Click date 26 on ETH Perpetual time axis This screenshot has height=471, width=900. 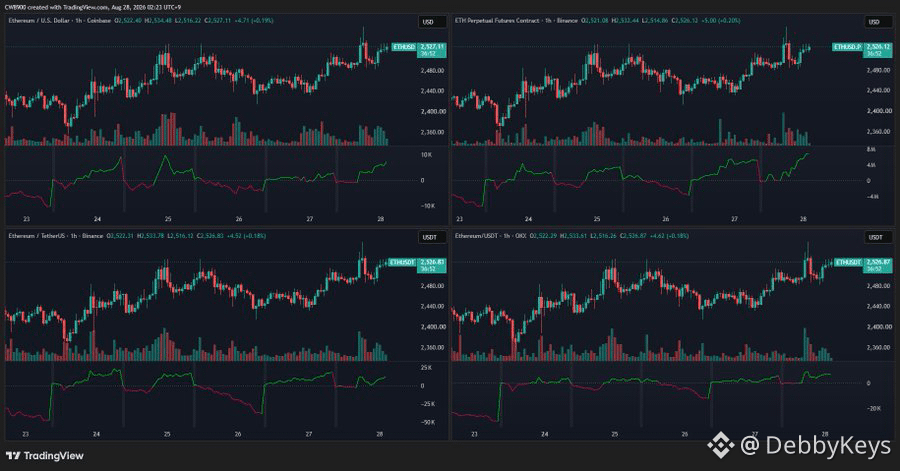[x=666, y=219]
